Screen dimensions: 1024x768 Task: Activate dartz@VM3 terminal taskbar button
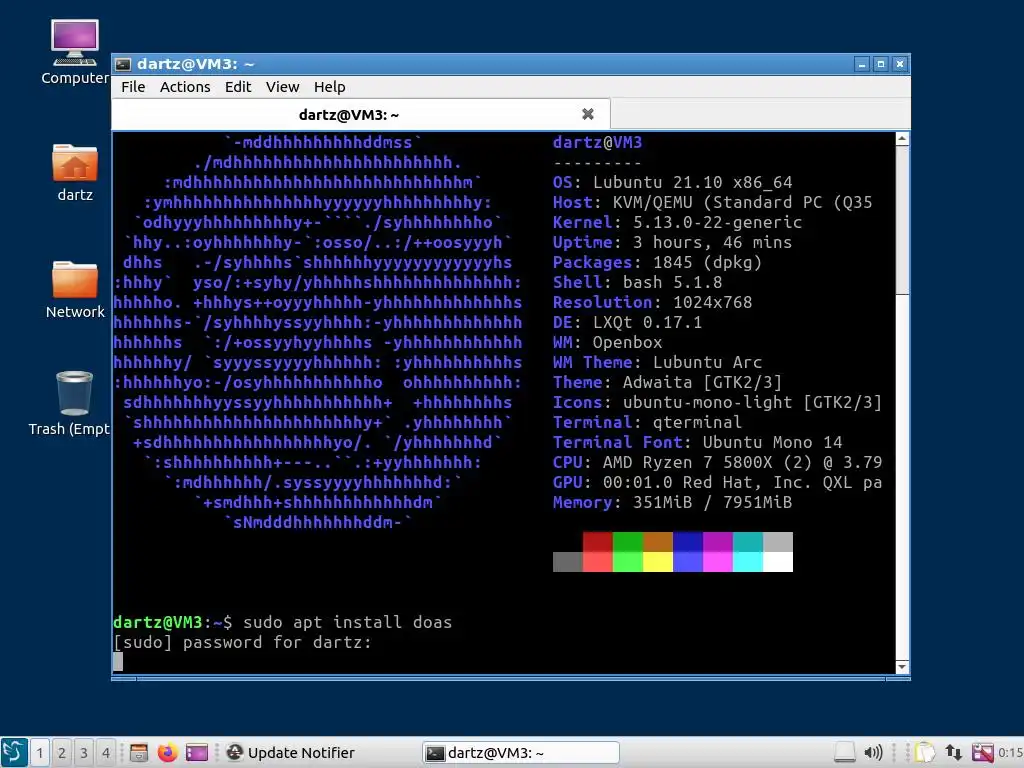[520, 753]
